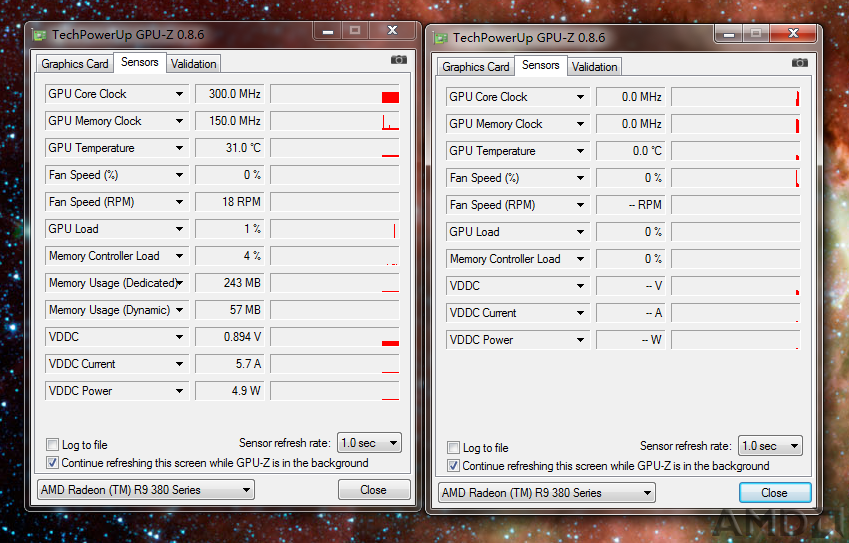Click GPU Memory Clock graph in left window

tap(335, 121)
